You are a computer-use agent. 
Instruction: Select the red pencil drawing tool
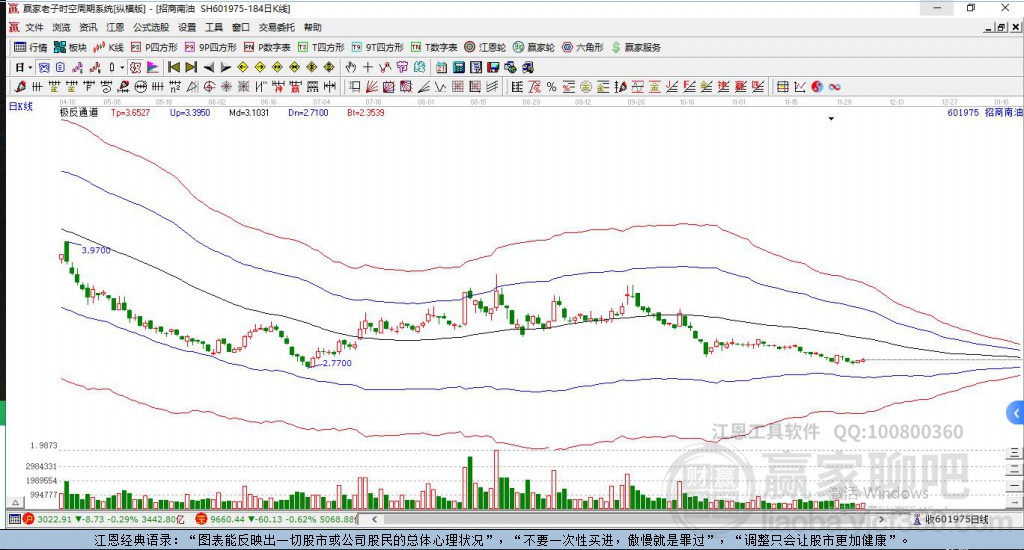[x=20, y=87]
